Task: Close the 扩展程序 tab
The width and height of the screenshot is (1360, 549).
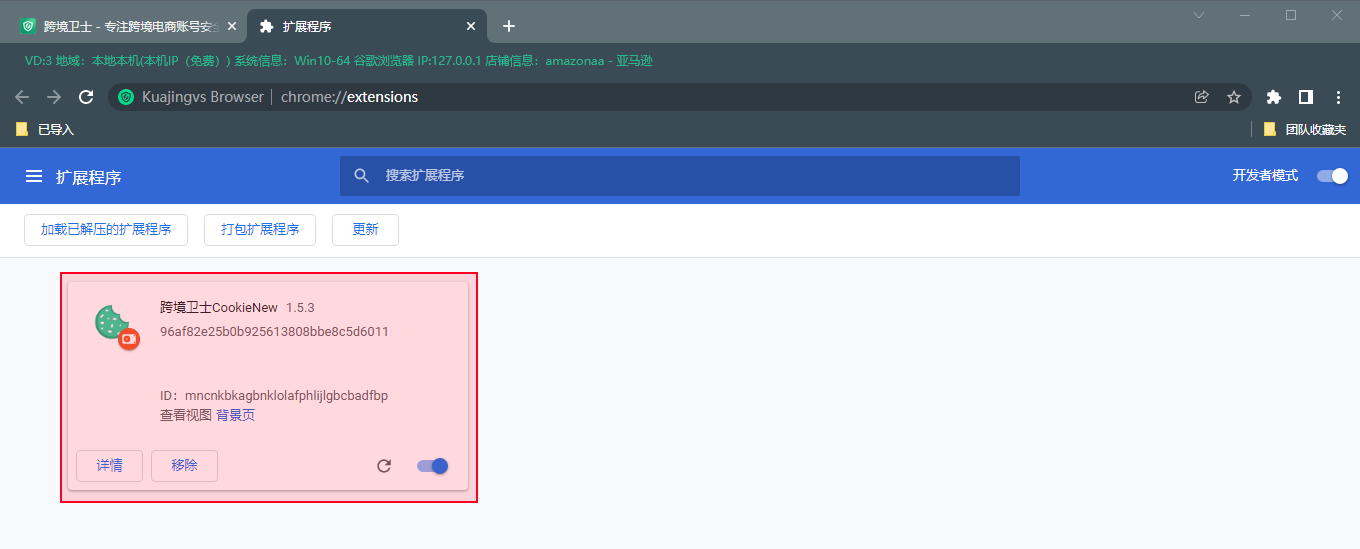Action: pos(471,26)
